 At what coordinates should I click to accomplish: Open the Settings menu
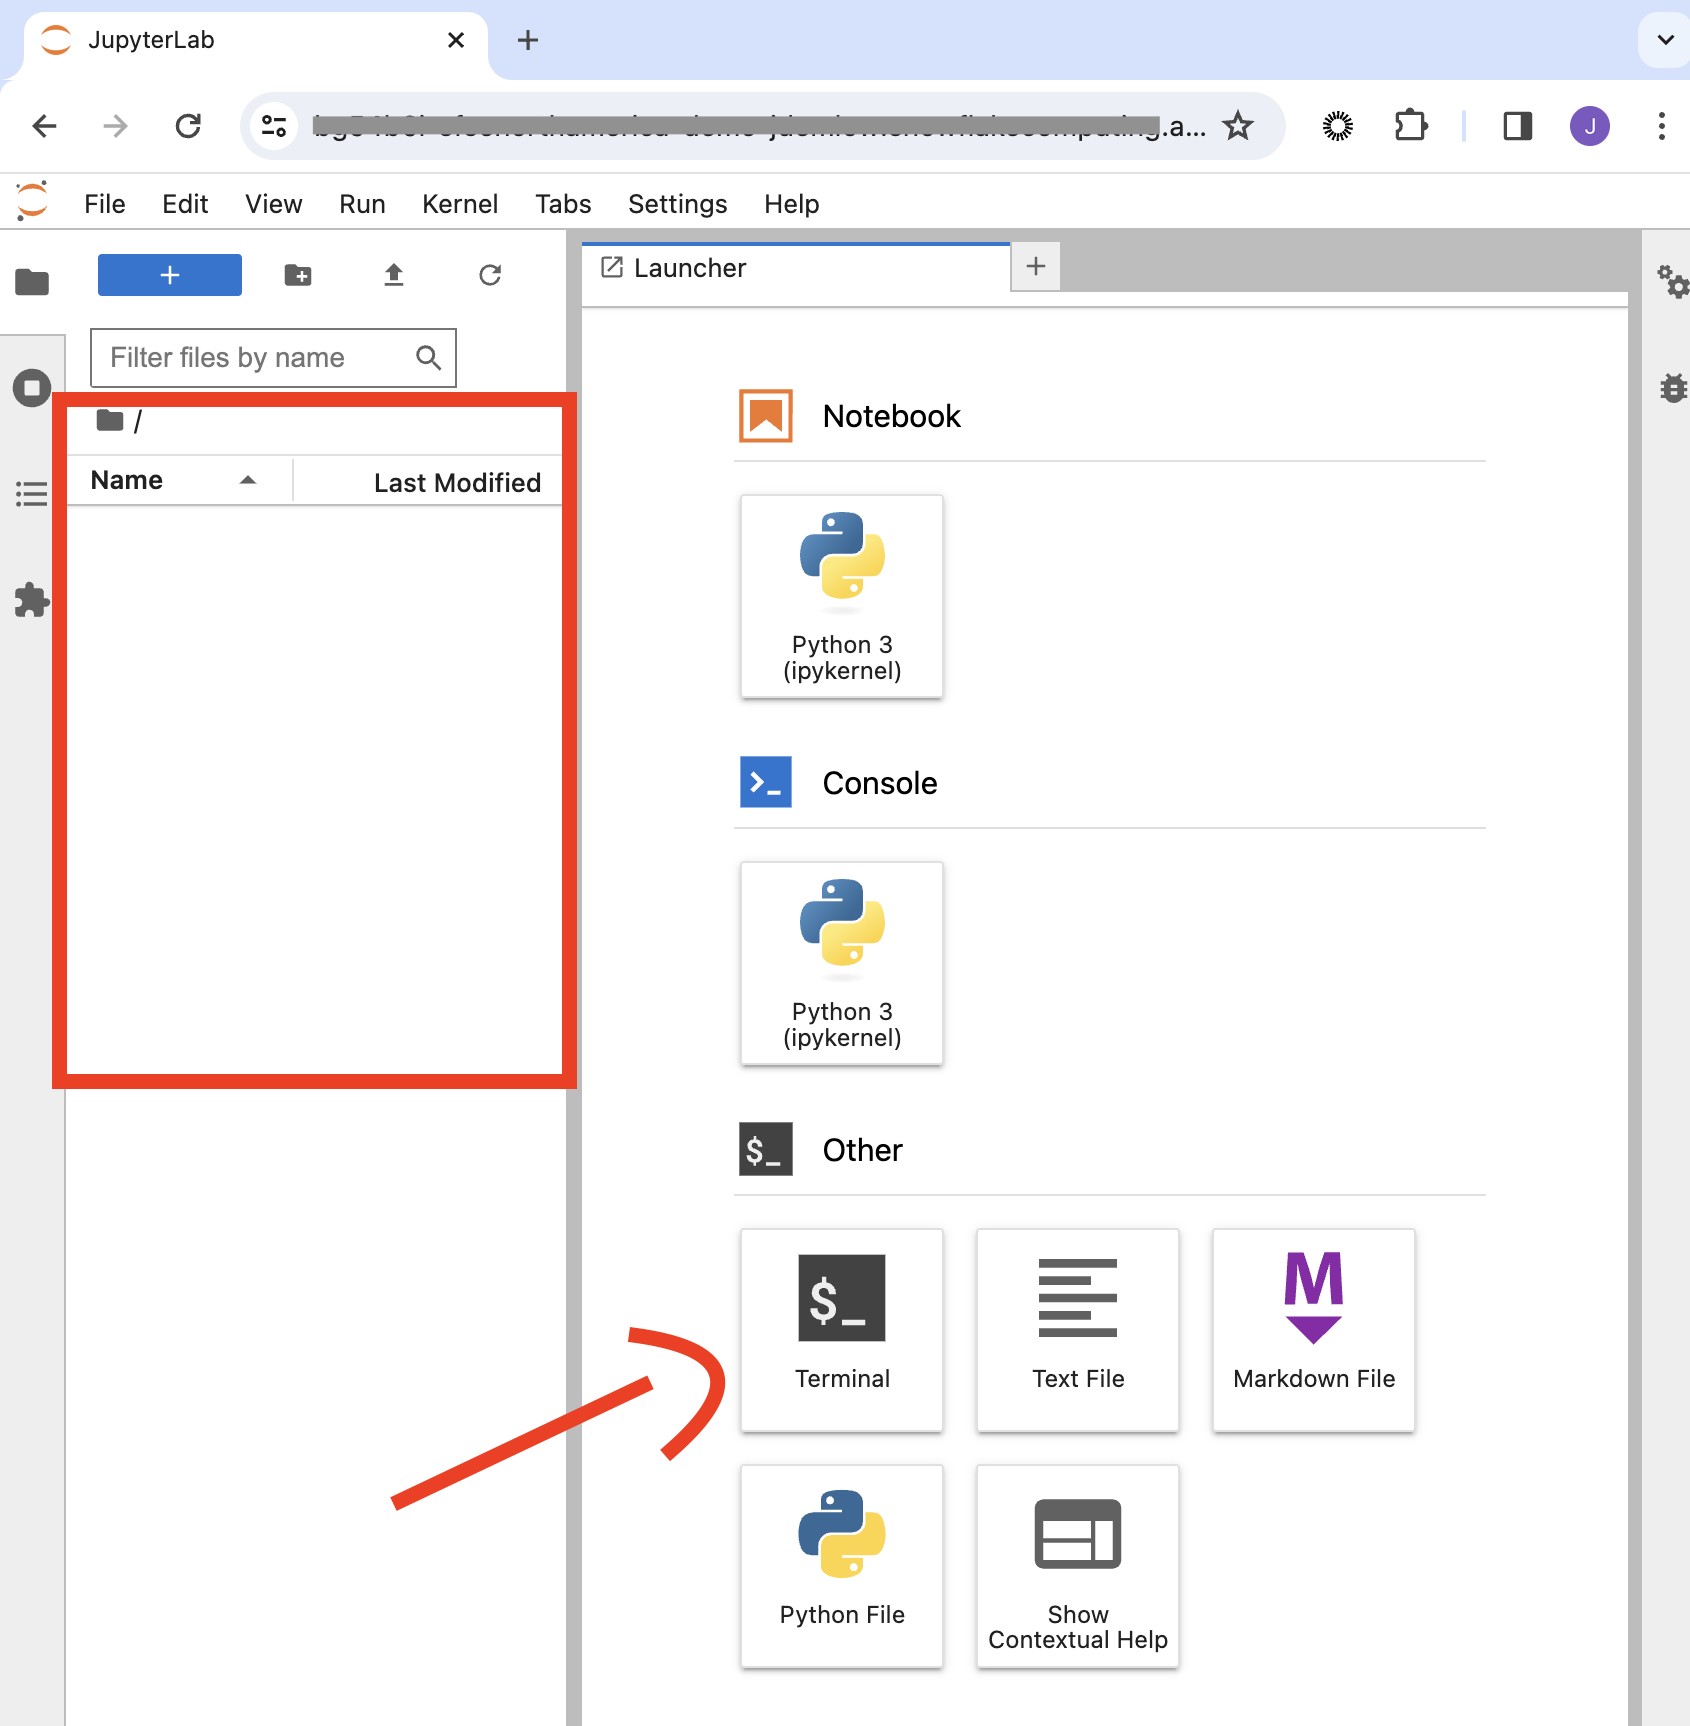(x=677, y=204)
